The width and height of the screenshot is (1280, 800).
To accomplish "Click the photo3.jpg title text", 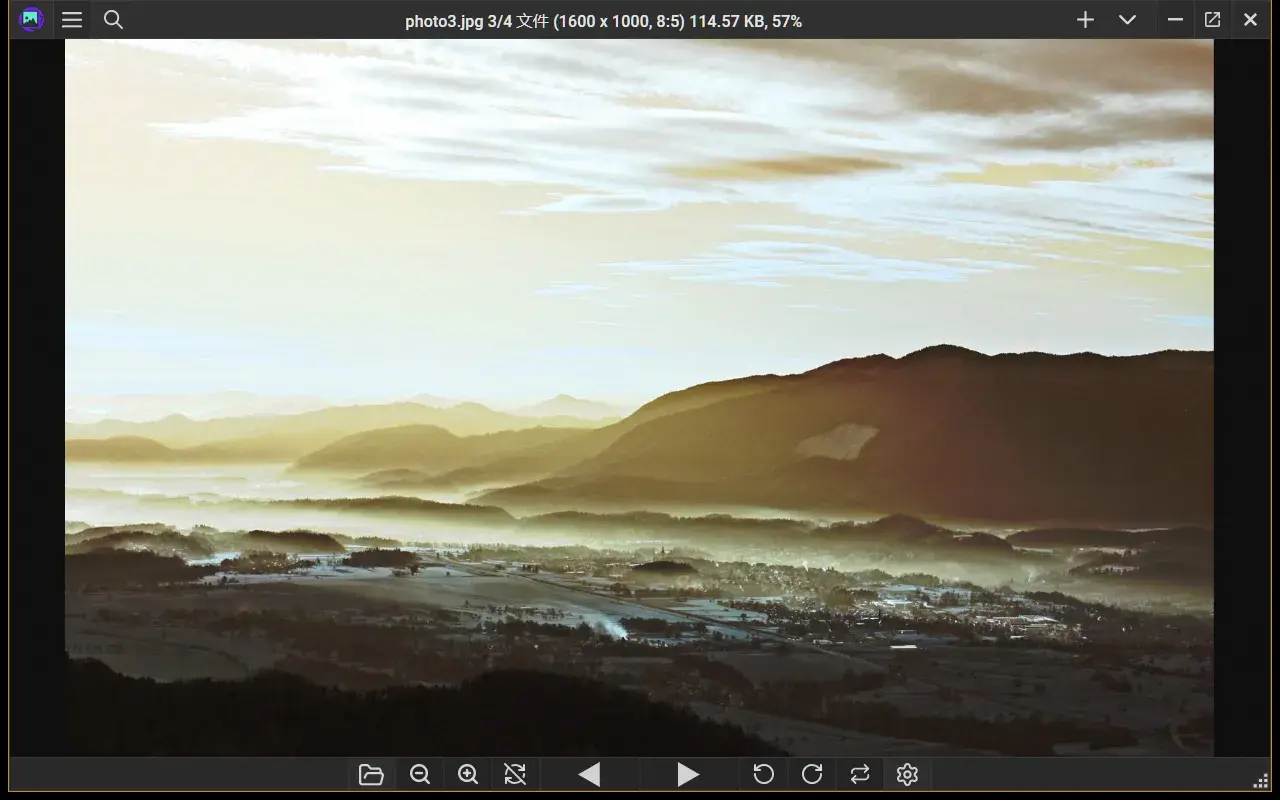I will 603,21.
